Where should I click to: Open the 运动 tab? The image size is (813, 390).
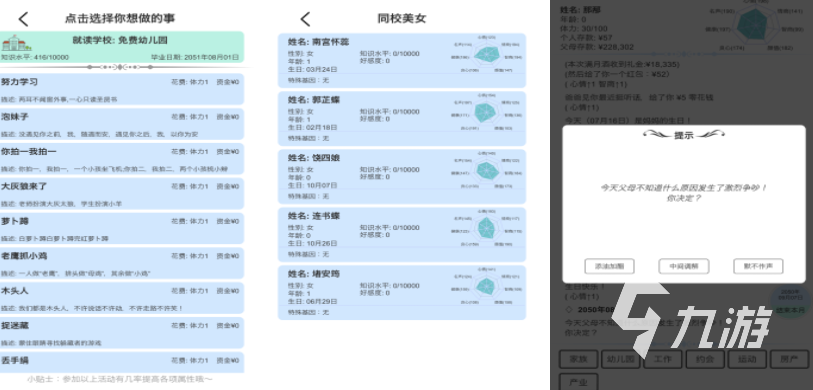point(747,359)
